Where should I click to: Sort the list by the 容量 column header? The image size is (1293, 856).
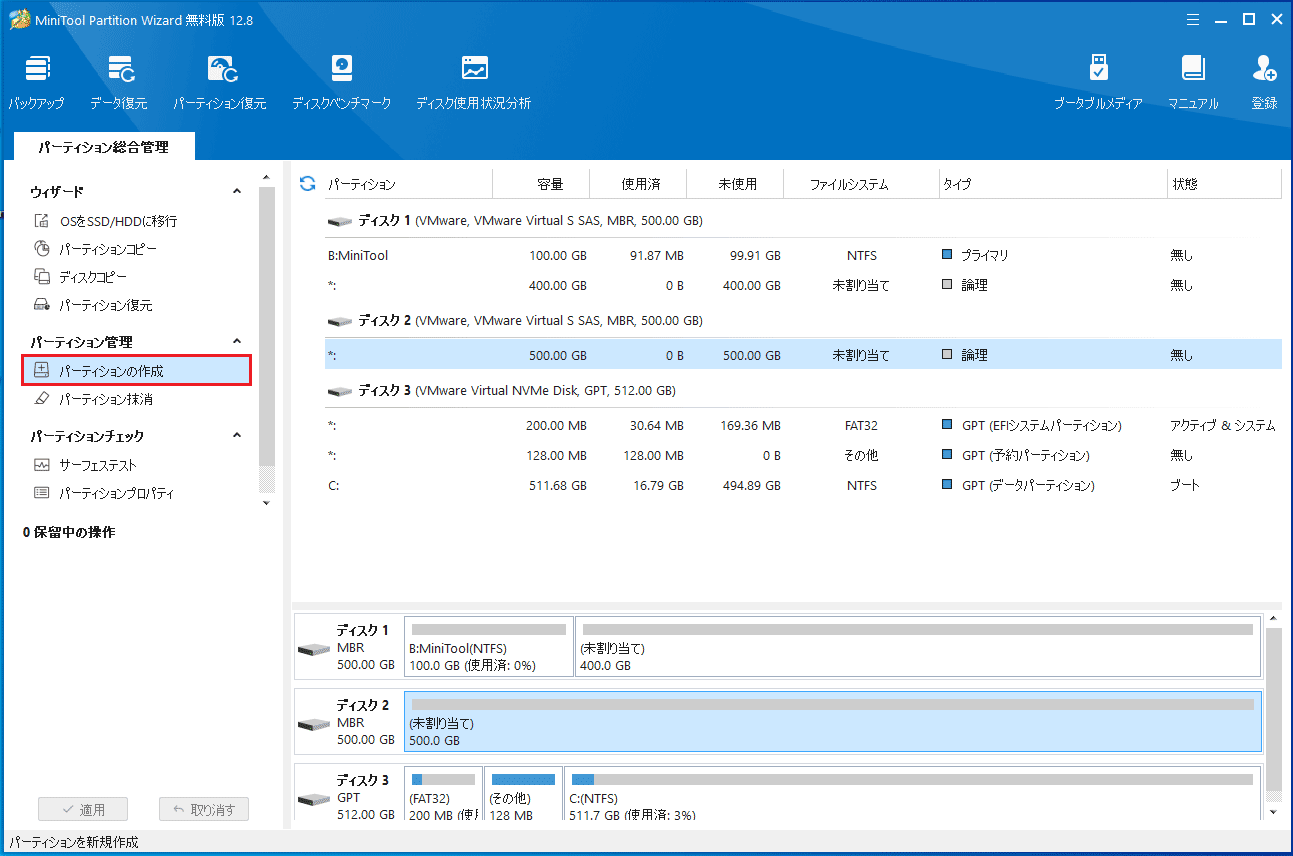[549, 184]
